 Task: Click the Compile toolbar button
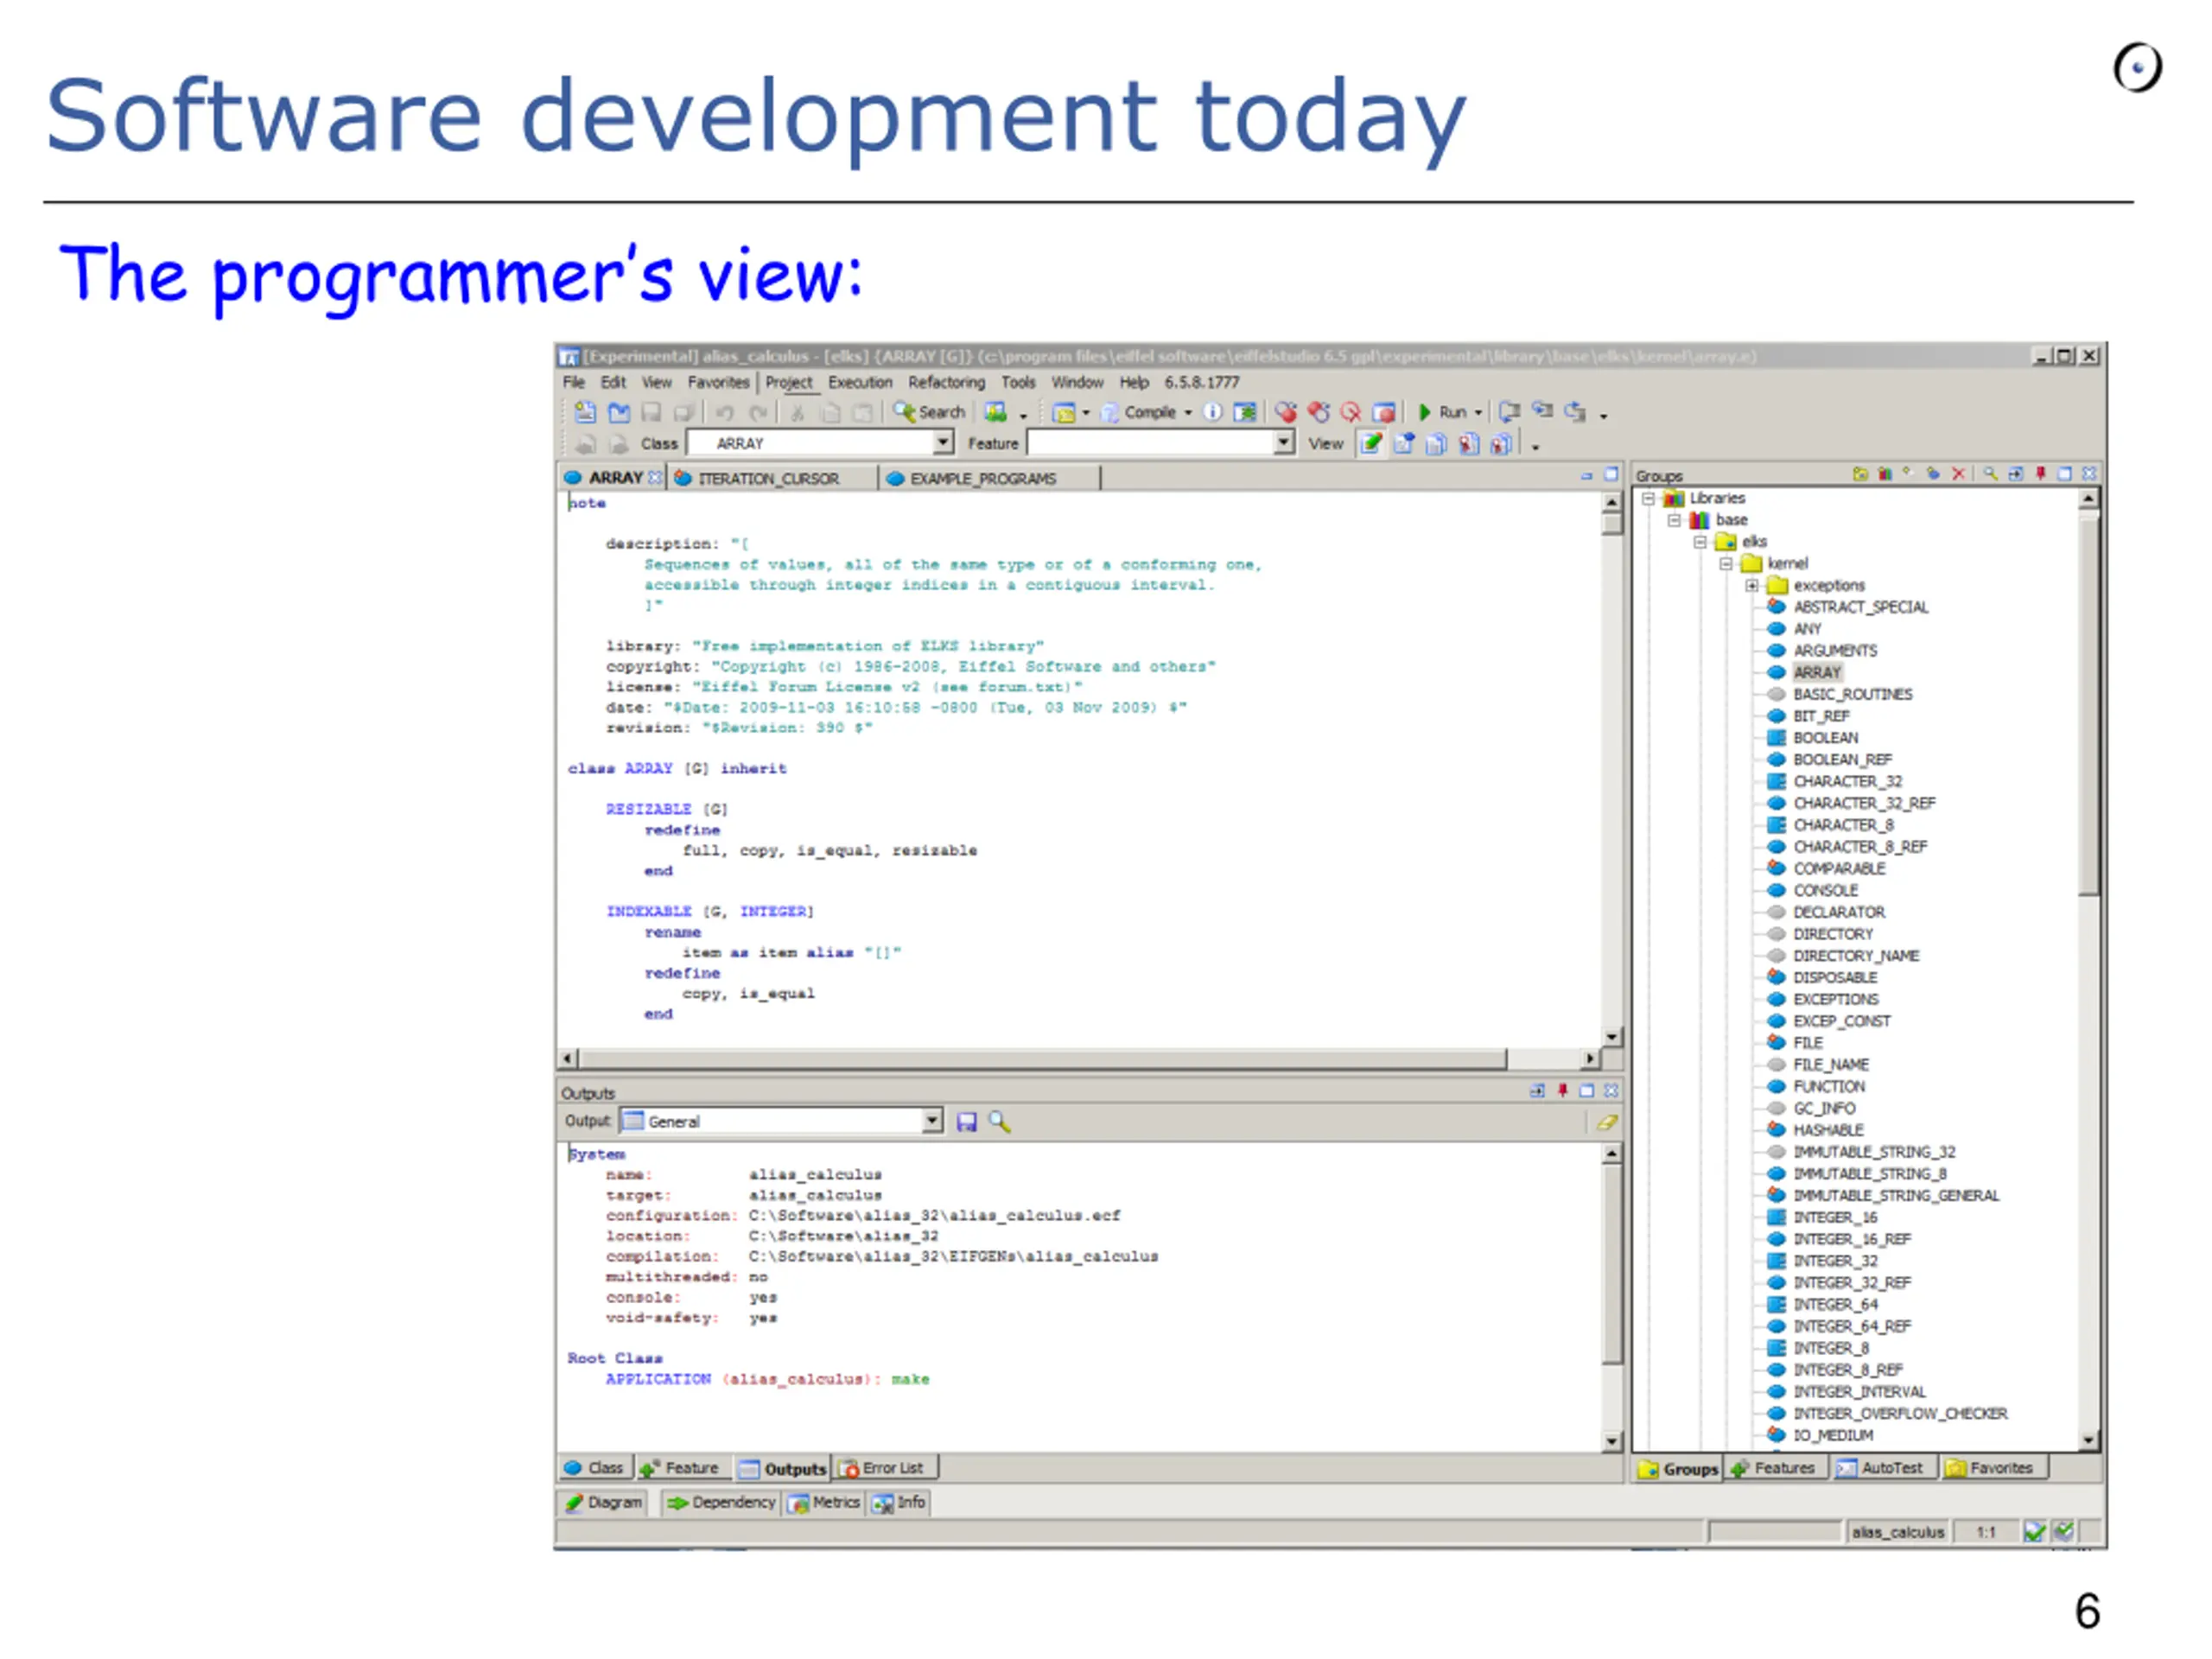(x=1138, y=412)
